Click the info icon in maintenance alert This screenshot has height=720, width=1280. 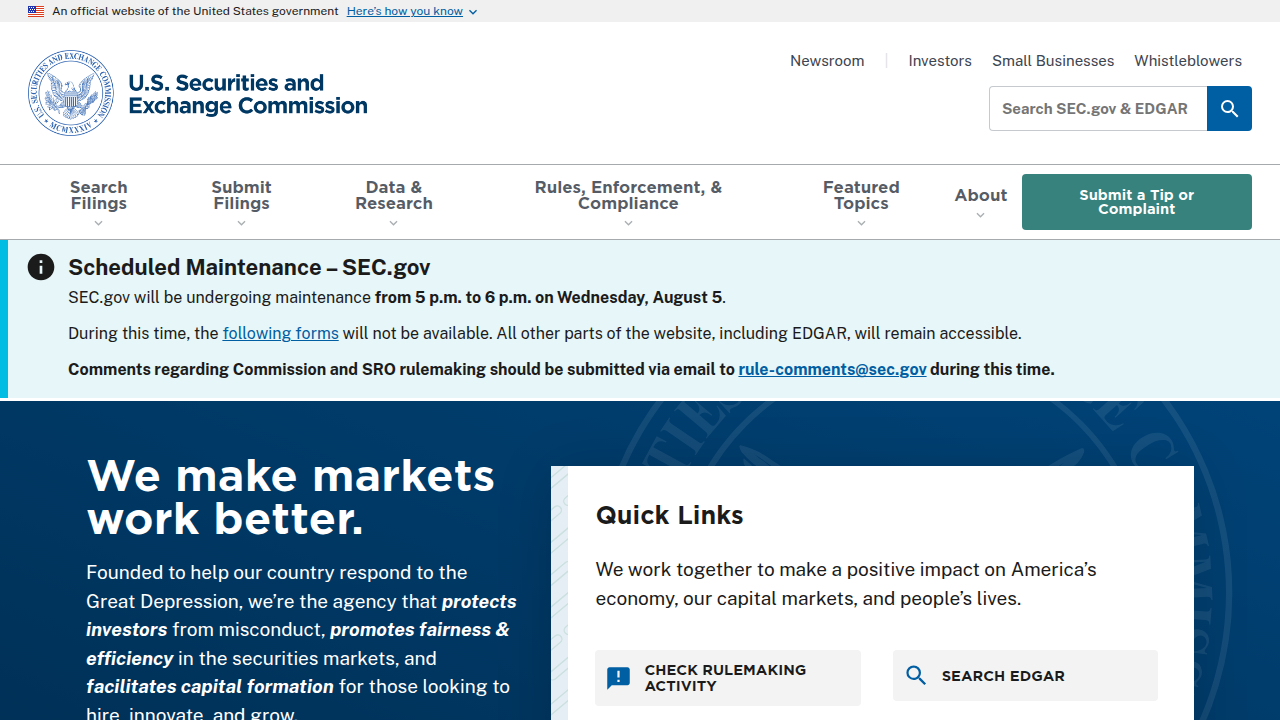[41, 267]
